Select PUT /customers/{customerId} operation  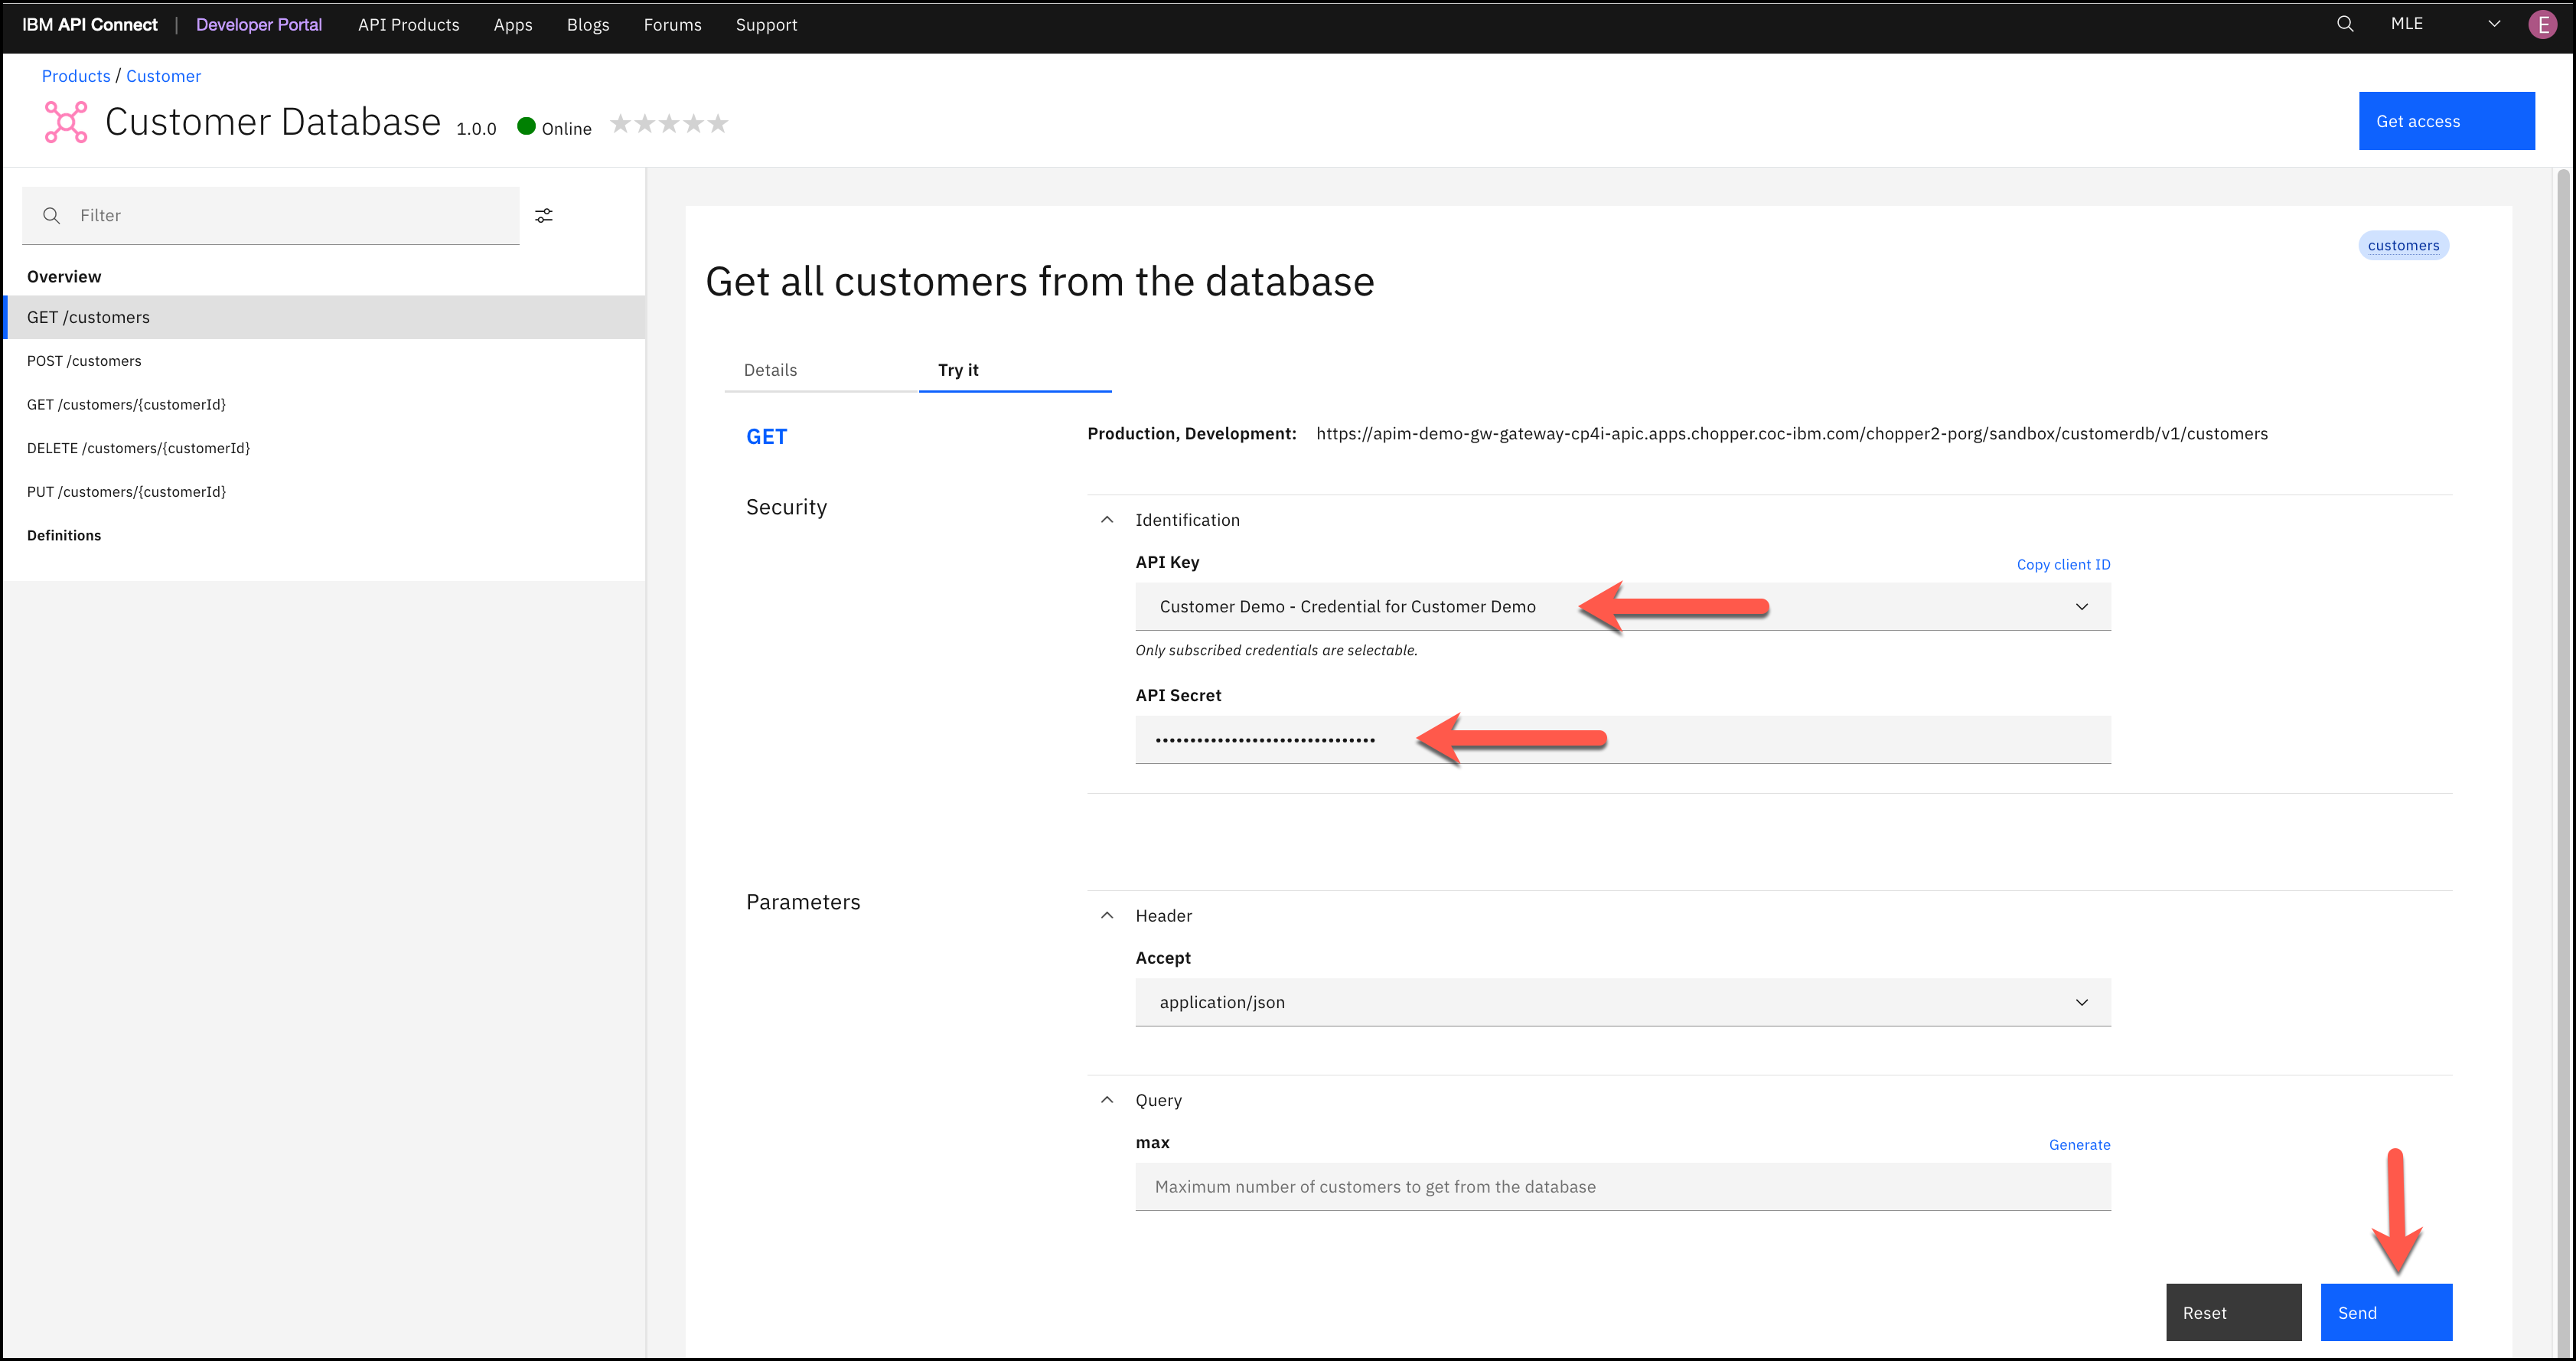[x=325, y=492]
